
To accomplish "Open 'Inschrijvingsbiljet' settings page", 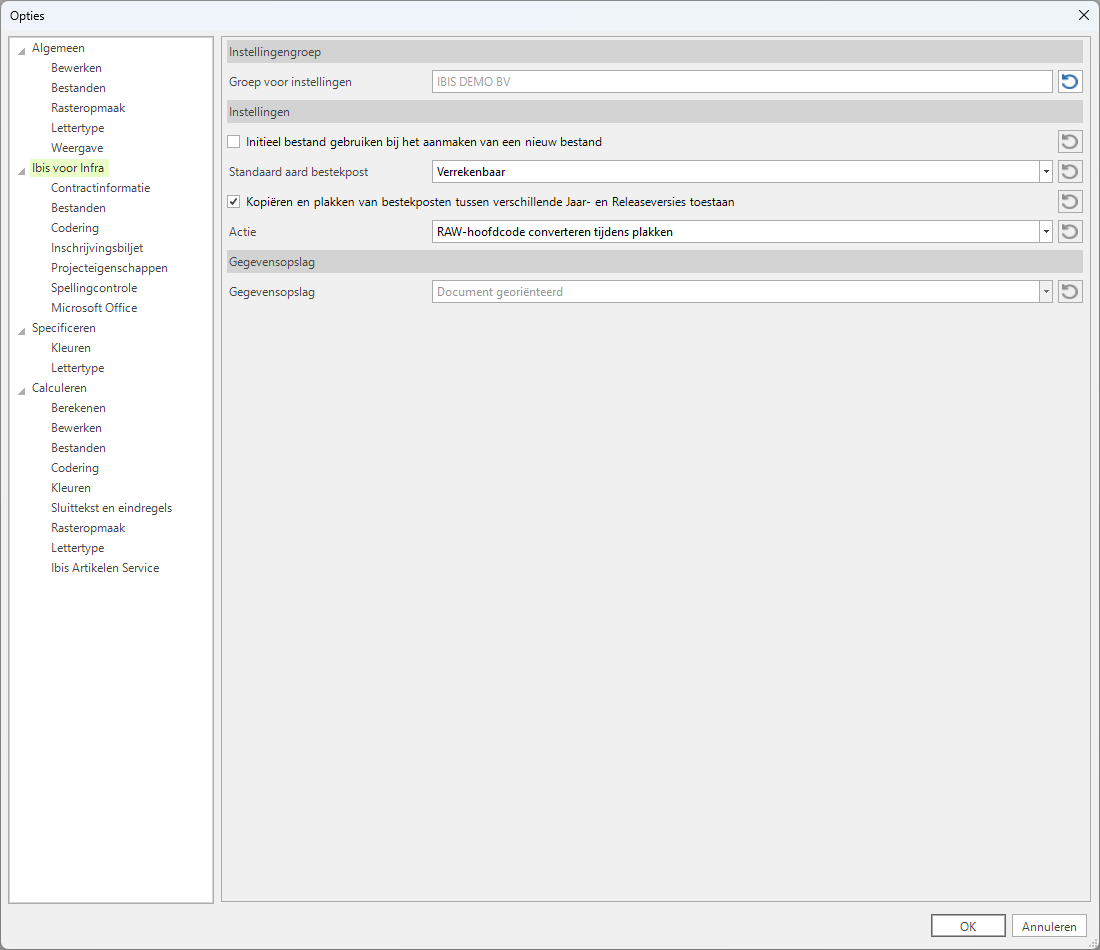I will coord(97,248).
